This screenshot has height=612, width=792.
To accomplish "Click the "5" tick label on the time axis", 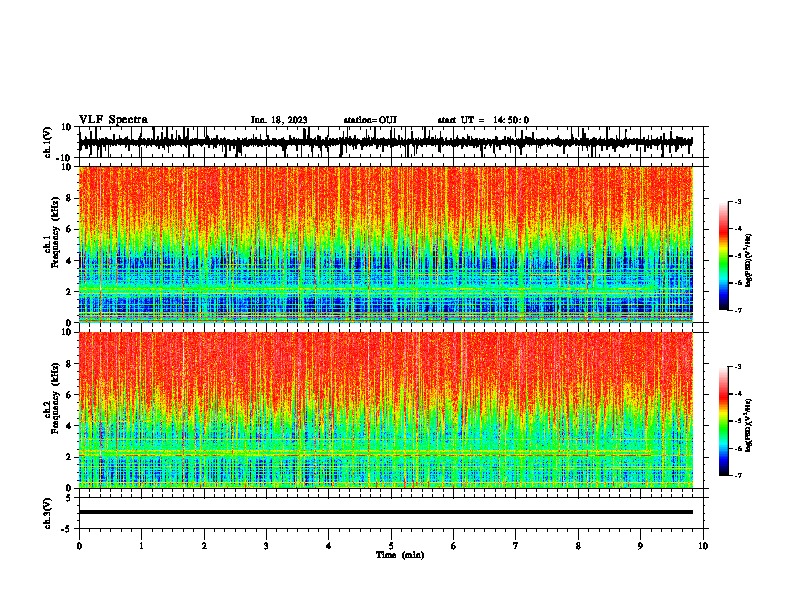I will [391, 546].
